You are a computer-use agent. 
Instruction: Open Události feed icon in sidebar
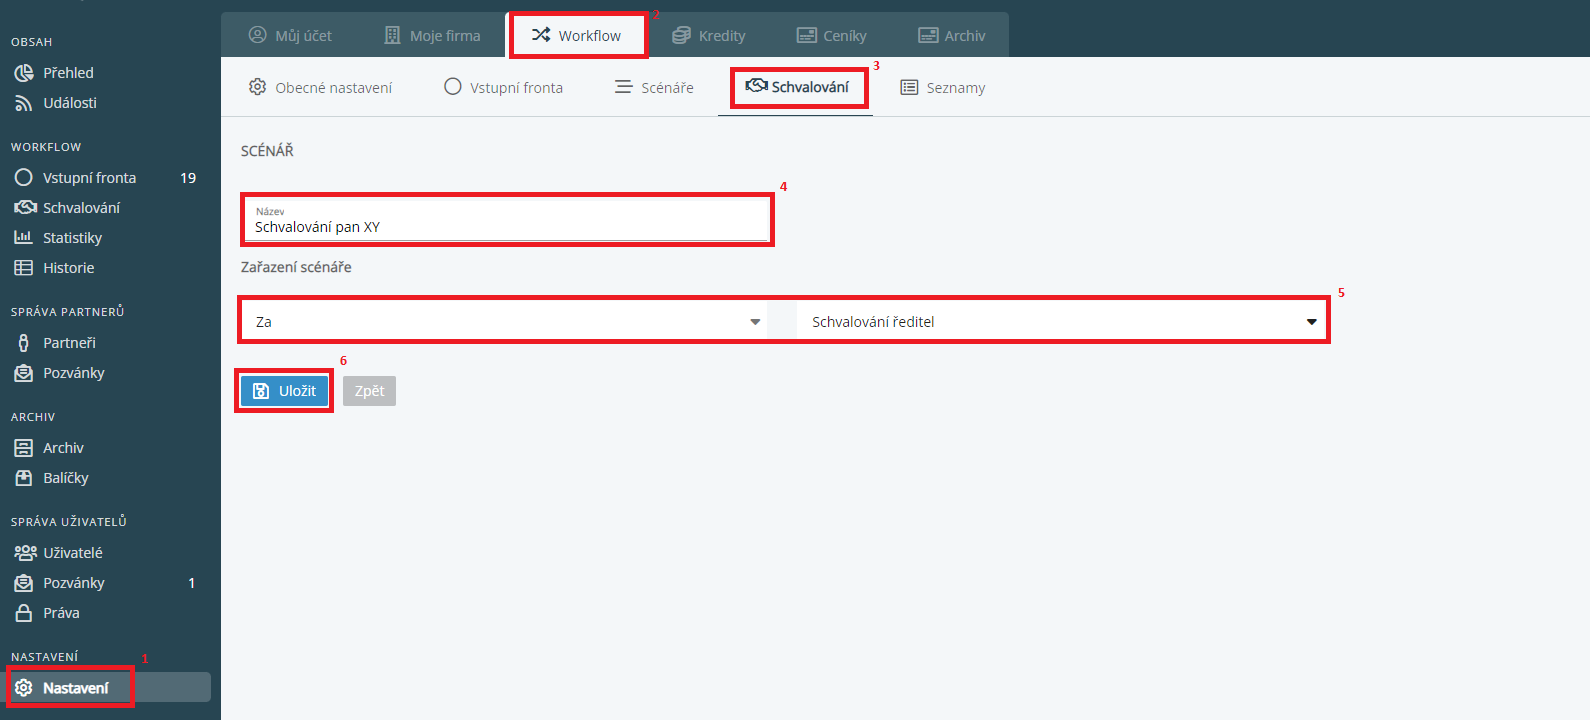click(x=24, y=103)
